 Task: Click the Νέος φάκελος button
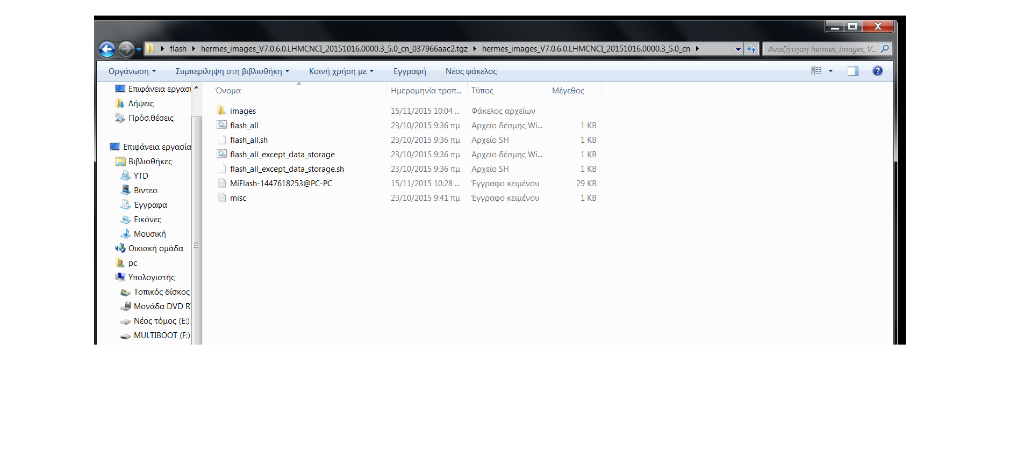[470, 71]
